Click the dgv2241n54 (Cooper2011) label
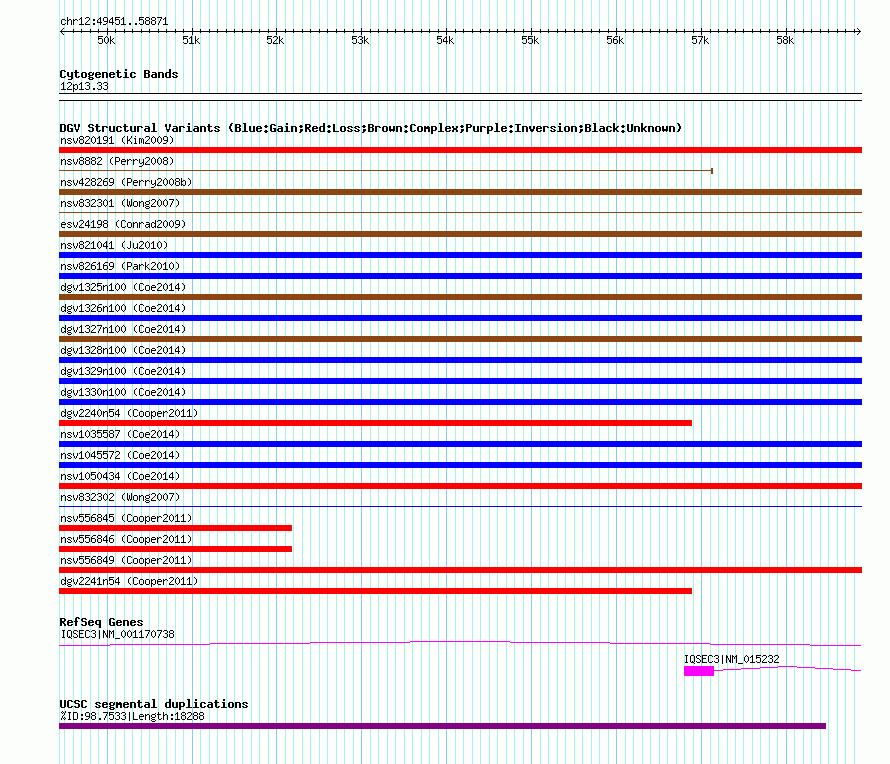890x764 pixels. [x=129, y=581]
